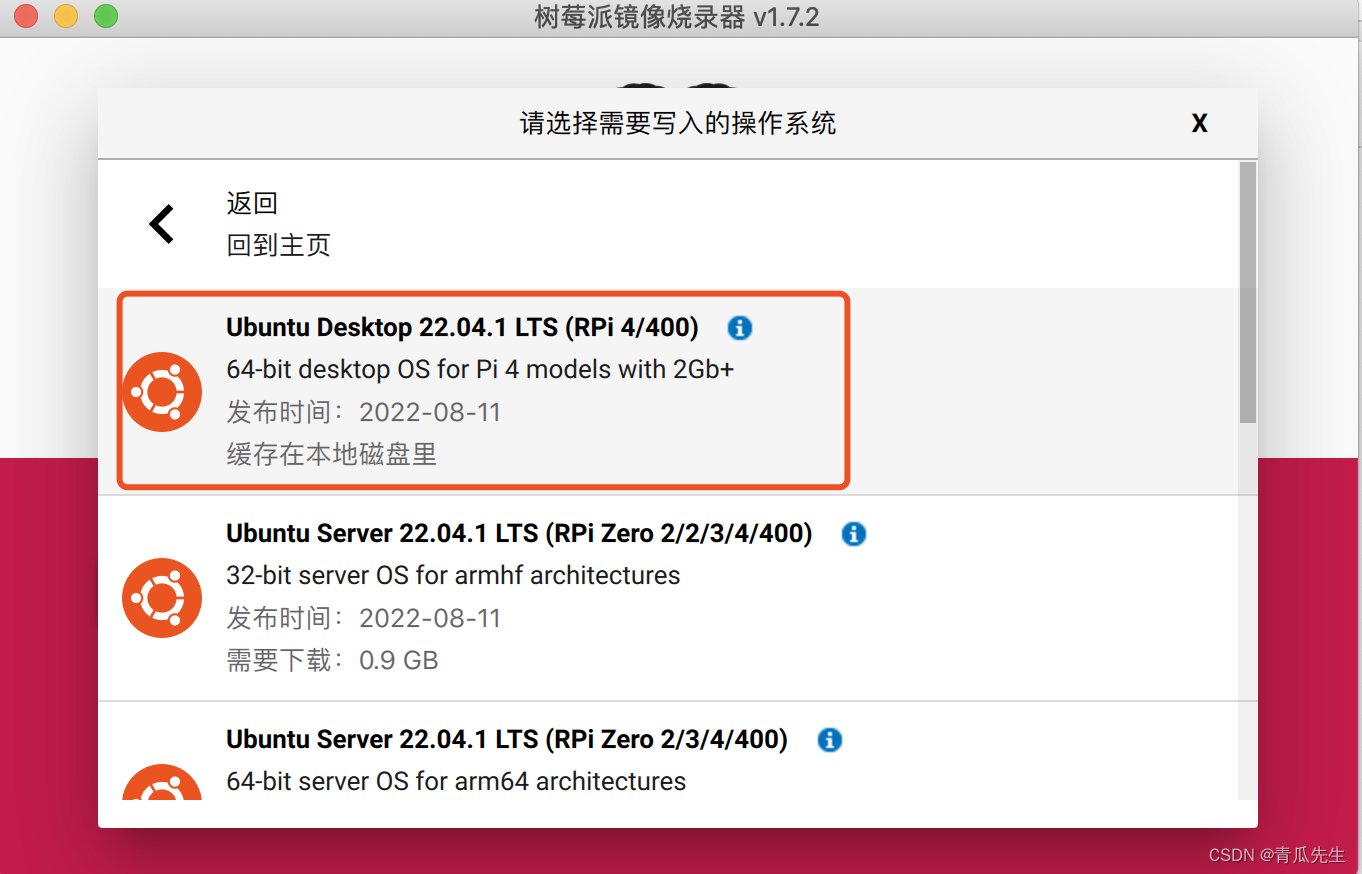The image size is (1362, 874).
Task: Click the dialog title 请选择需要写入的操作系统
Action: pyautogui.click(x=679, y=123)
